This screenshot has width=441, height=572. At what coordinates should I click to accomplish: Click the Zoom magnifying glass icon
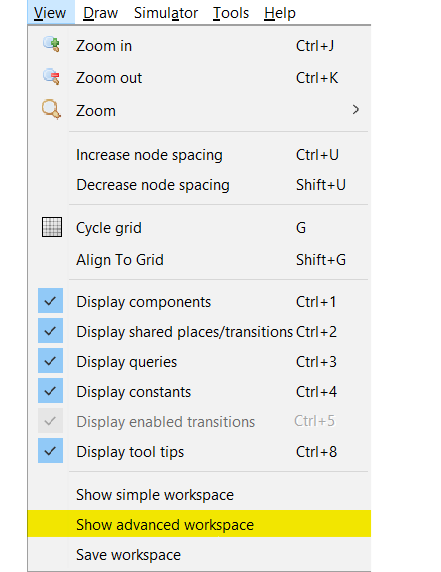[x=51, y=109]
